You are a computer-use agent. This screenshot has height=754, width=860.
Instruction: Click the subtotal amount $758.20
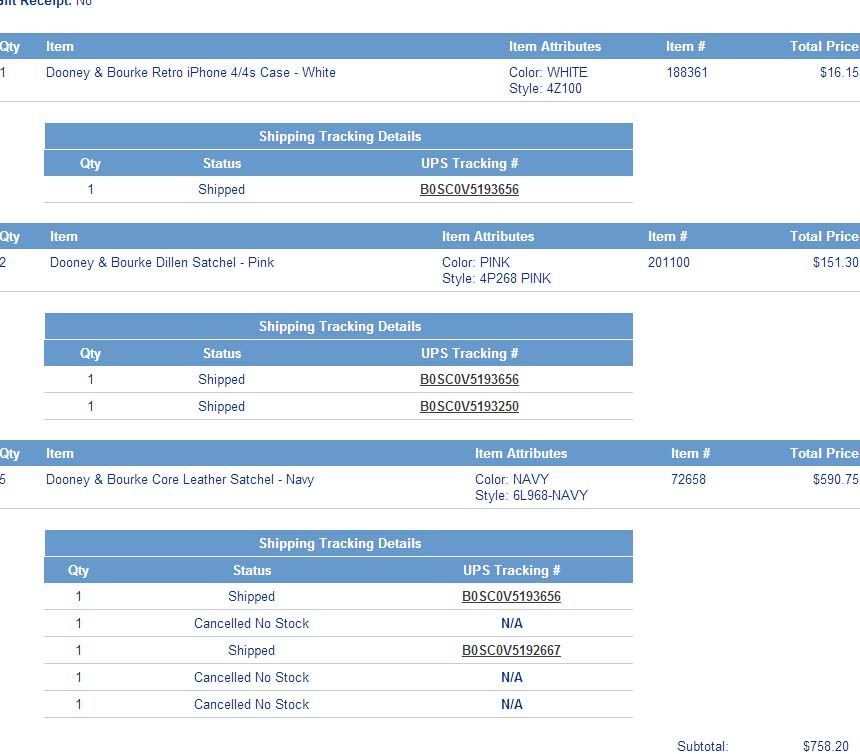825,747
